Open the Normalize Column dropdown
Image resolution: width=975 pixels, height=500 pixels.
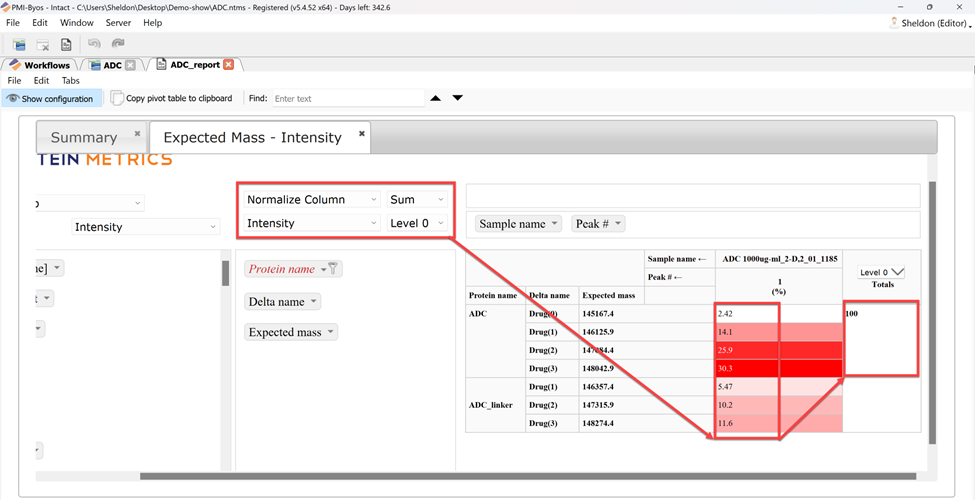click(x=312, y=199)
